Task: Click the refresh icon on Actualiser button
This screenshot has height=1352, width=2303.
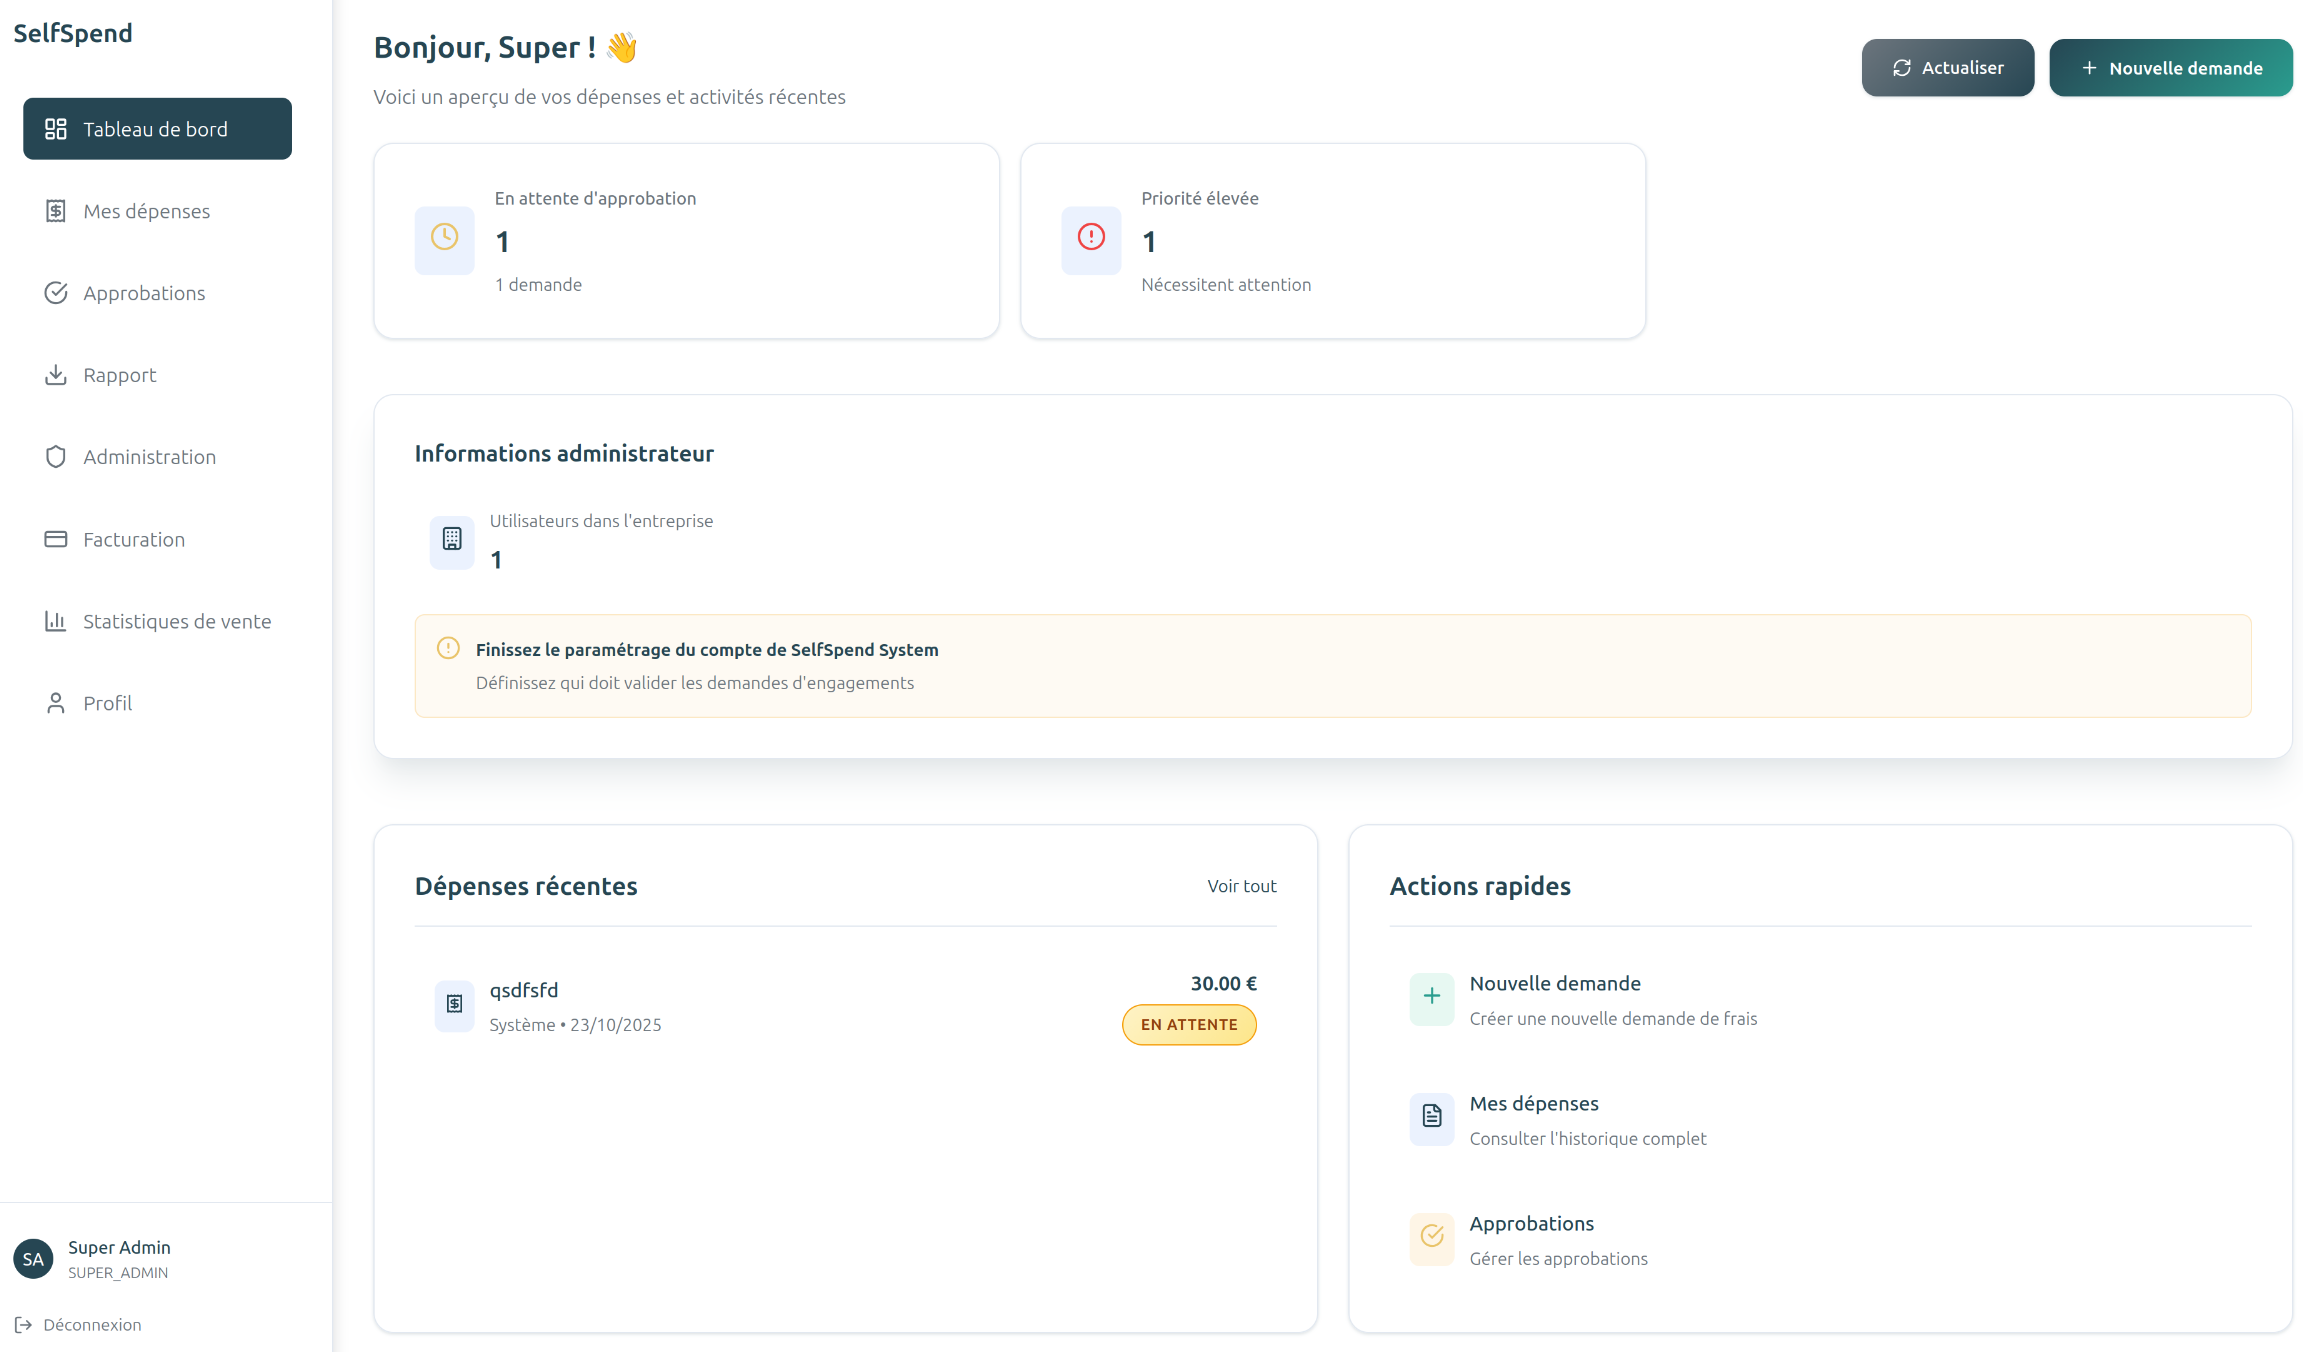Action: [x=1902, y=67]
